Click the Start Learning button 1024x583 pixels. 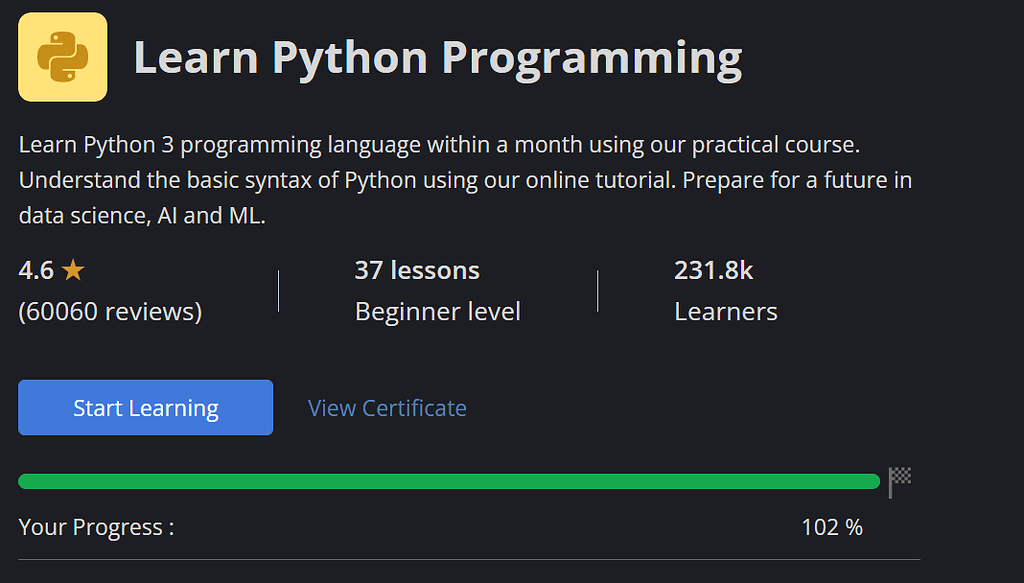(x=145, y=407)
